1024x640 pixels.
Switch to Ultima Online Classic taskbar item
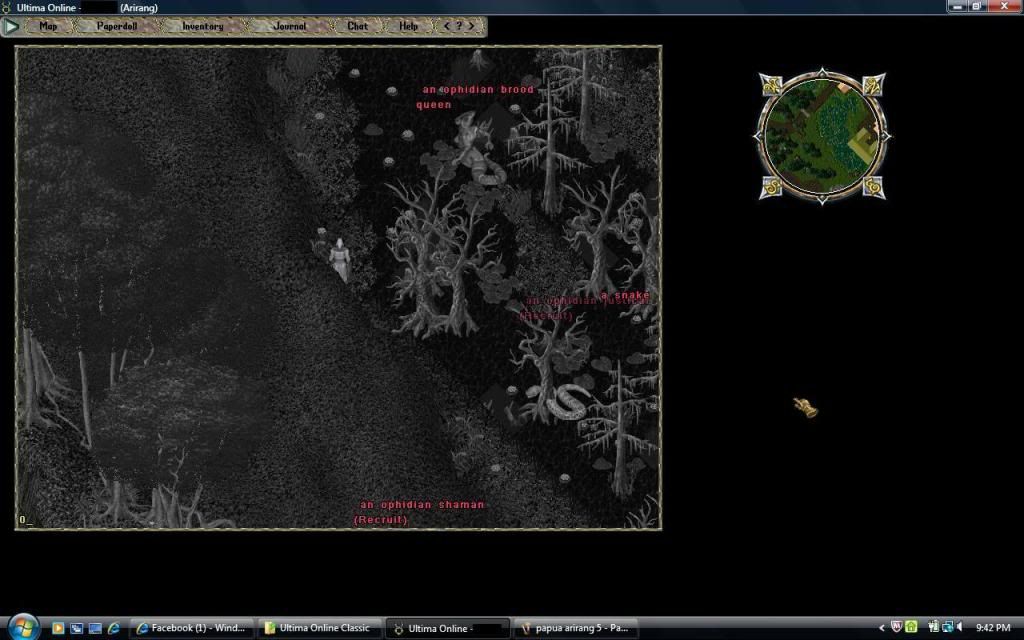point(319,628)
